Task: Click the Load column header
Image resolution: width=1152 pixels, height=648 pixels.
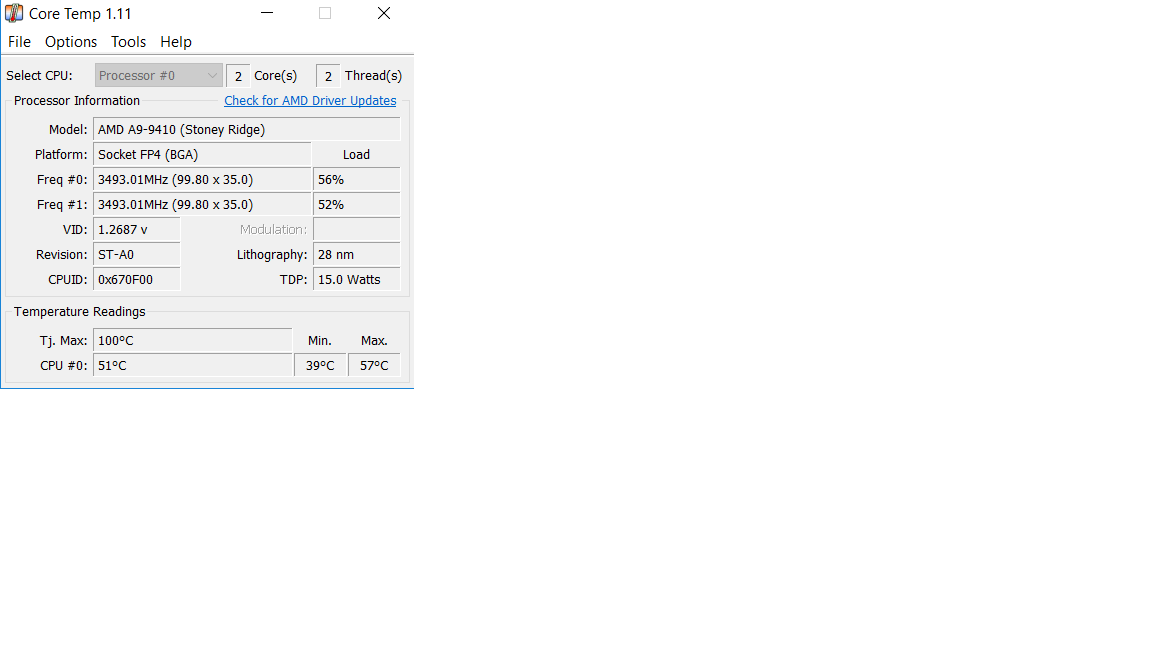Action: pos(356,154)
